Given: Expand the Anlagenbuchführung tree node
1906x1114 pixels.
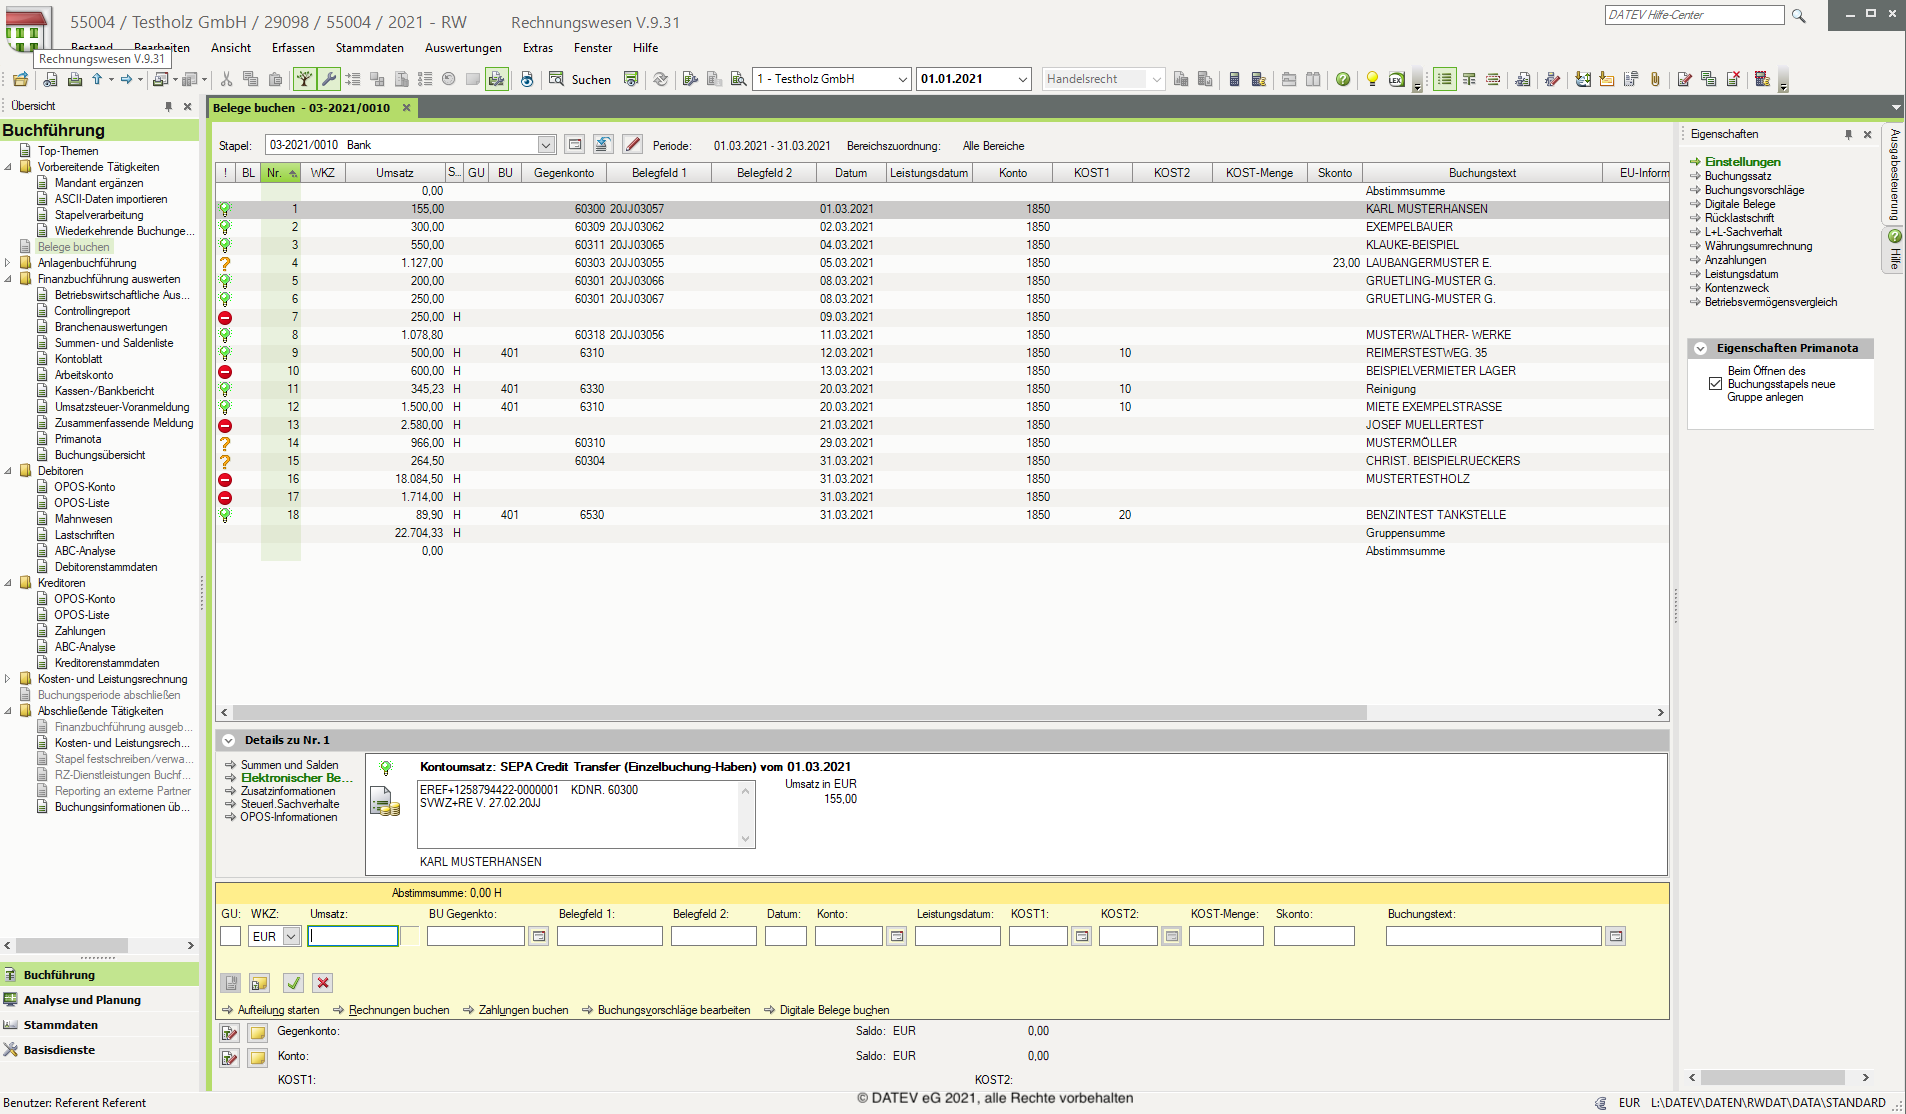Looking at the screenshot, I should click(x=8, y=263).
